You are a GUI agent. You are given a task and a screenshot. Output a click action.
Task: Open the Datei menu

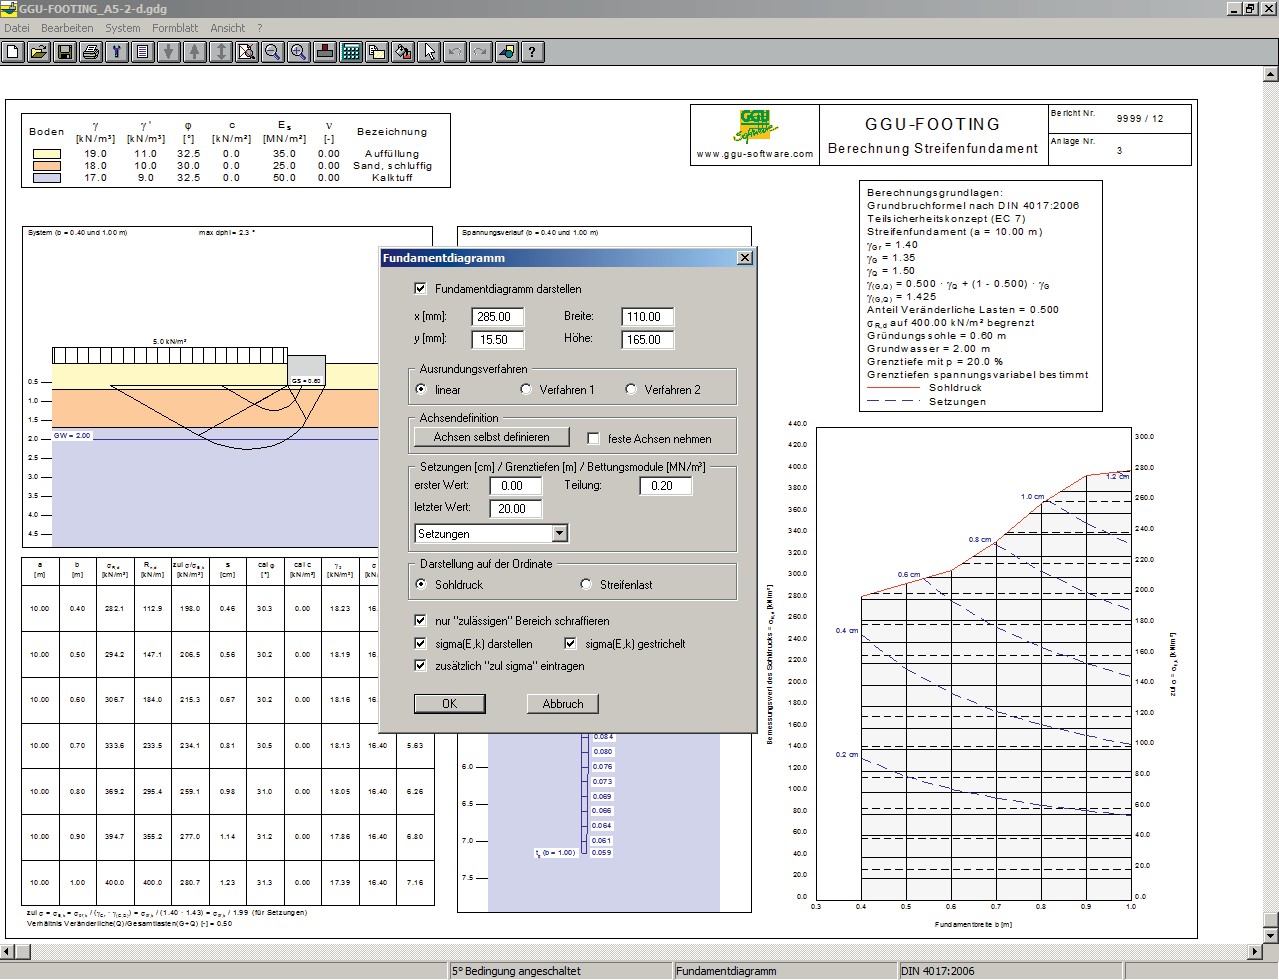click(x=17, y=28)
